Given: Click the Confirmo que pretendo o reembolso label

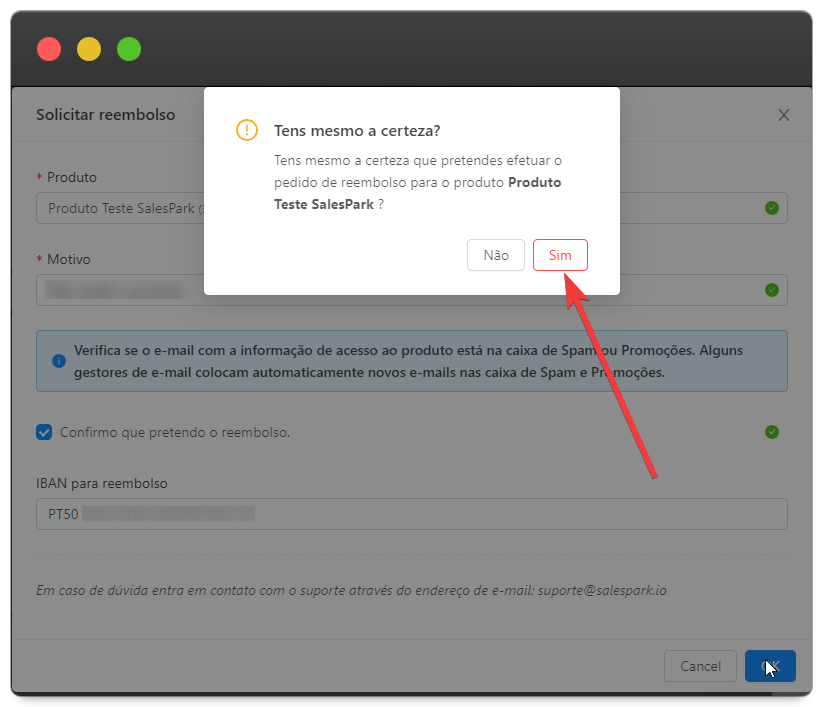Looking at the screenshot, I should 175,432.
